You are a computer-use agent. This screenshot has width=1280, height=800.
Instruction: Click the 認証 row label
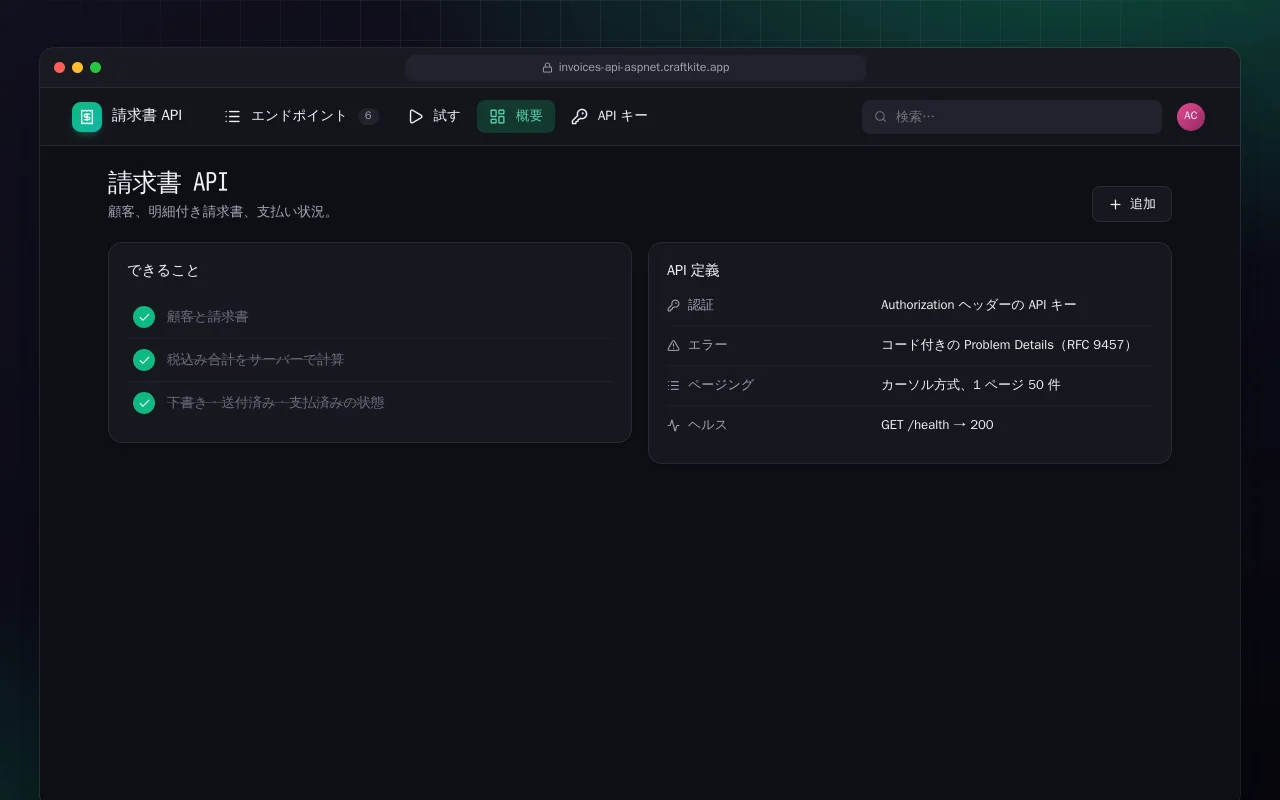701,305
